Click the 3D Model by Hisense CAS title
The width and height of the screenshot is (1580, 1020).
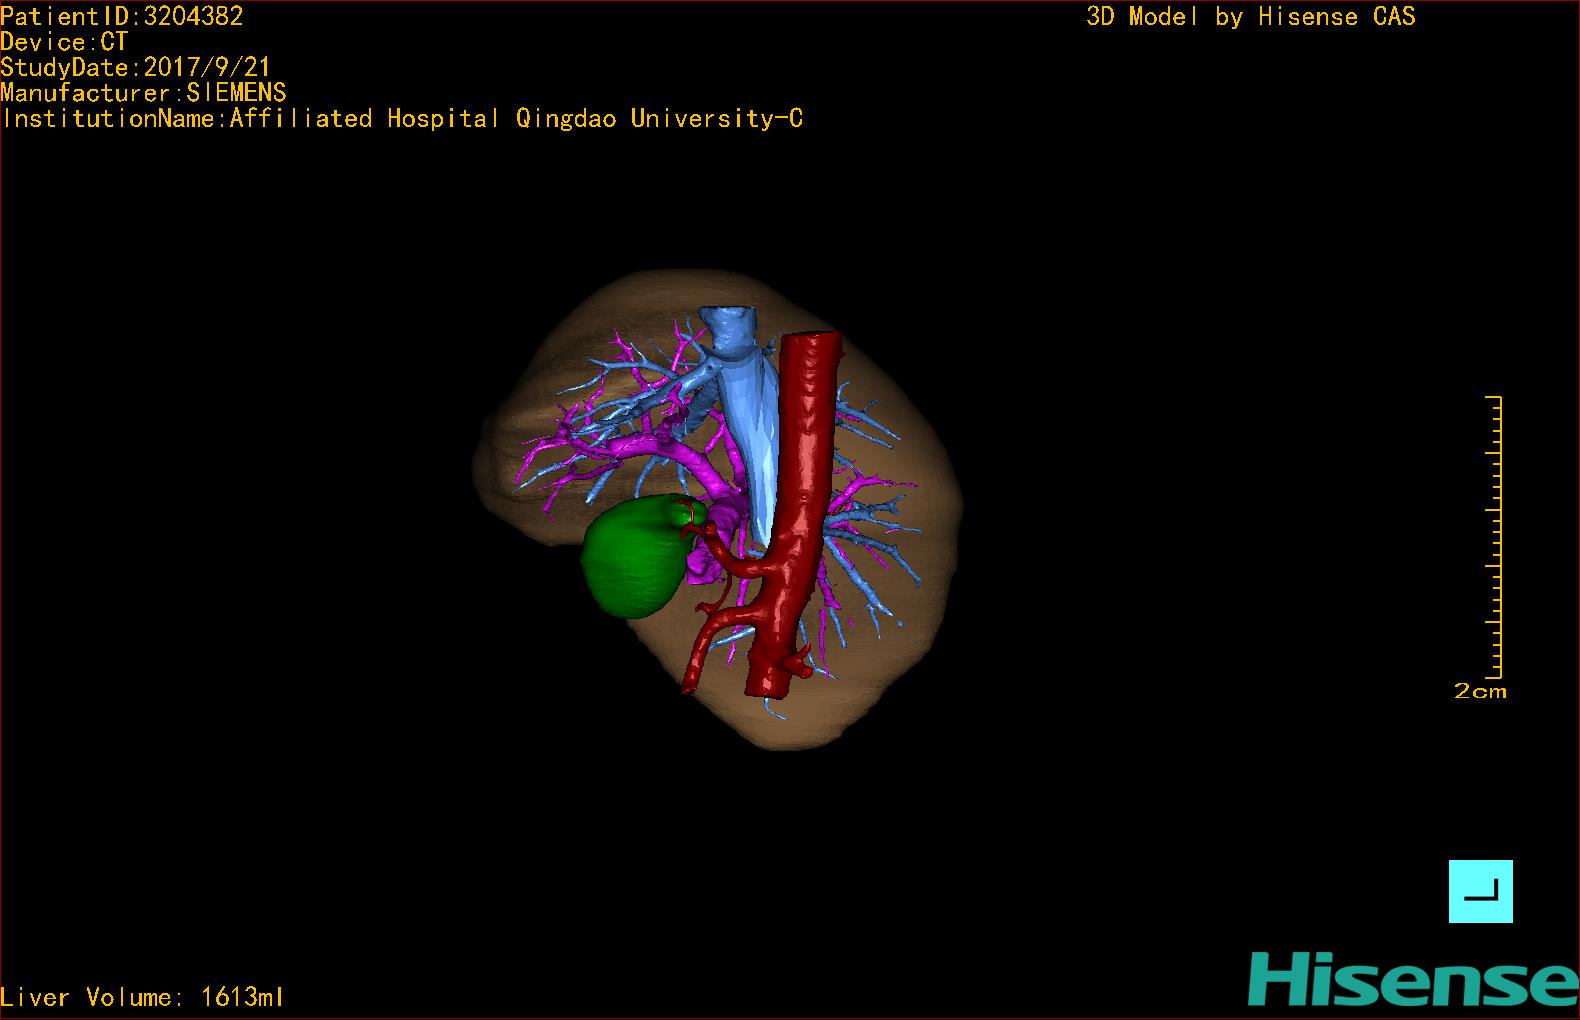point(1251,17)
